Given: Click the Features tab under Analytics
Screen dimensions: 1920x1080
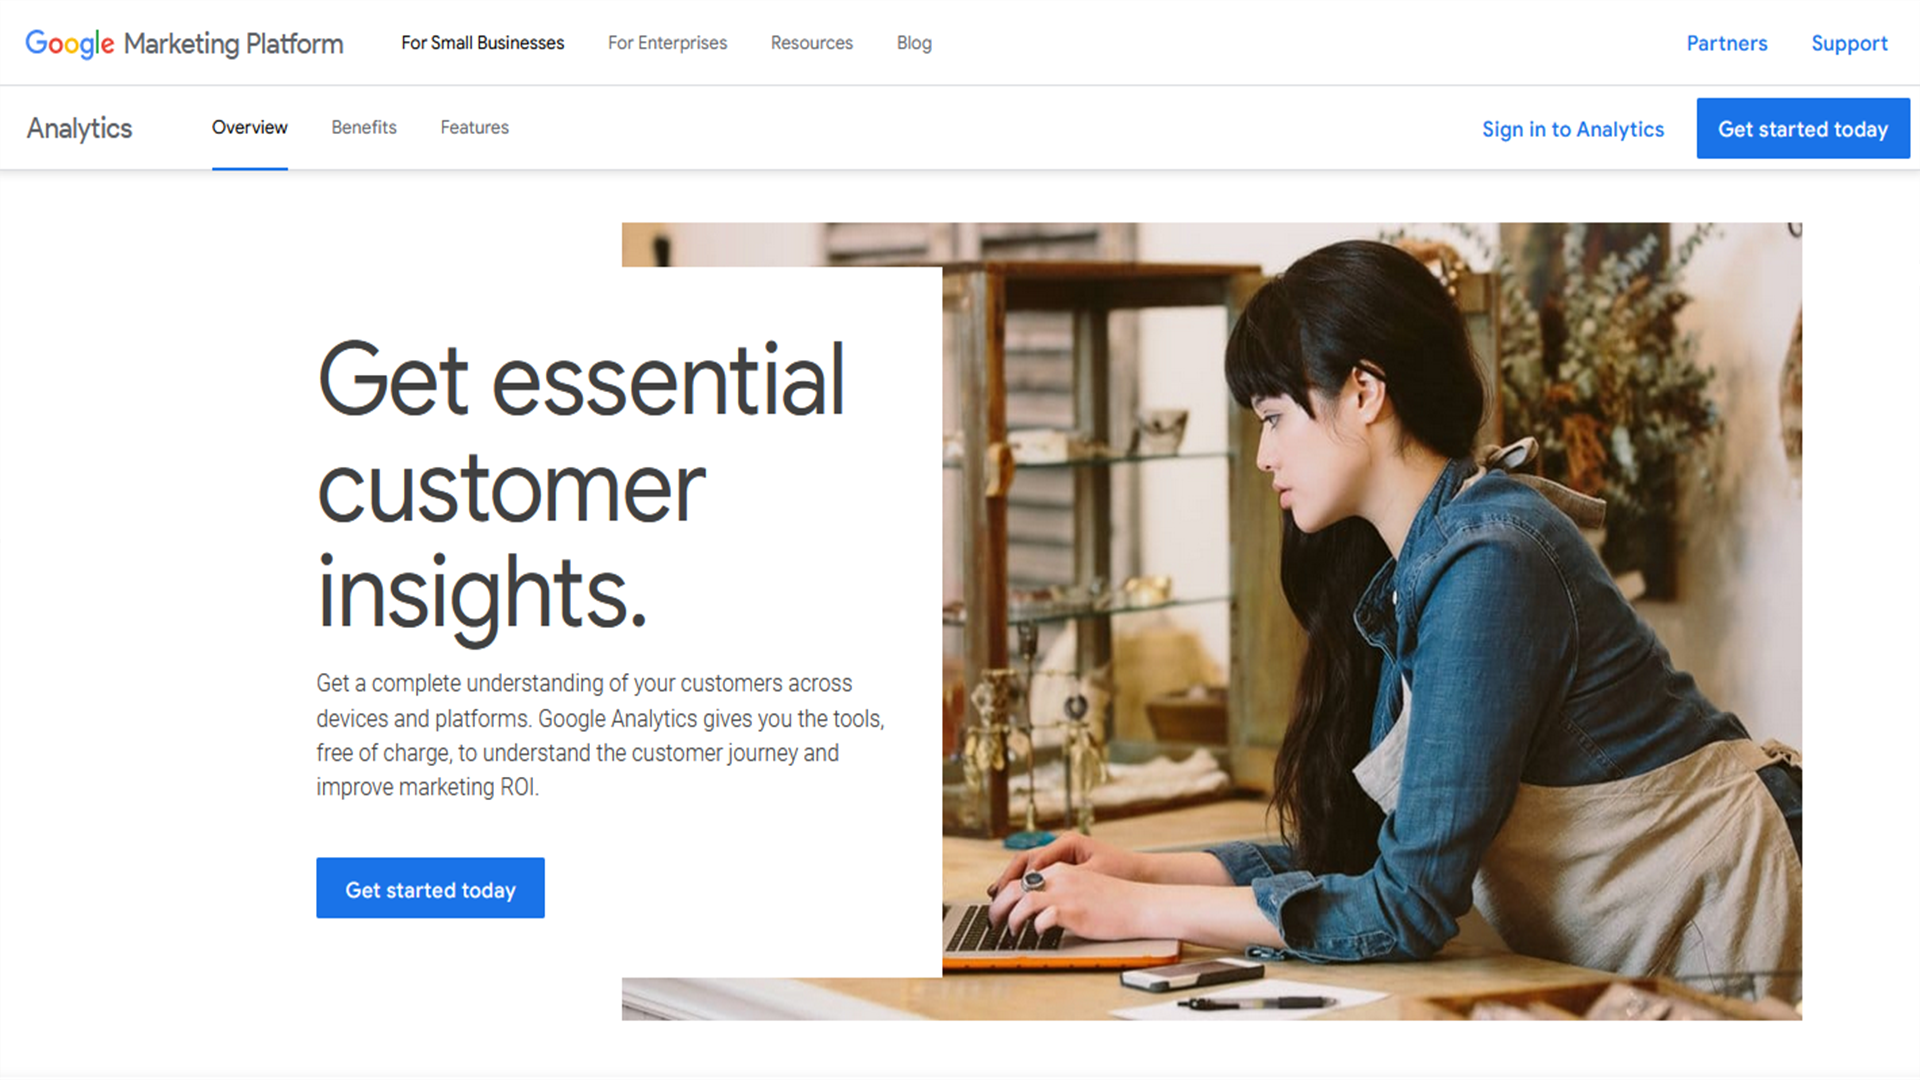Looking at the screenshot, I should 475,128.
